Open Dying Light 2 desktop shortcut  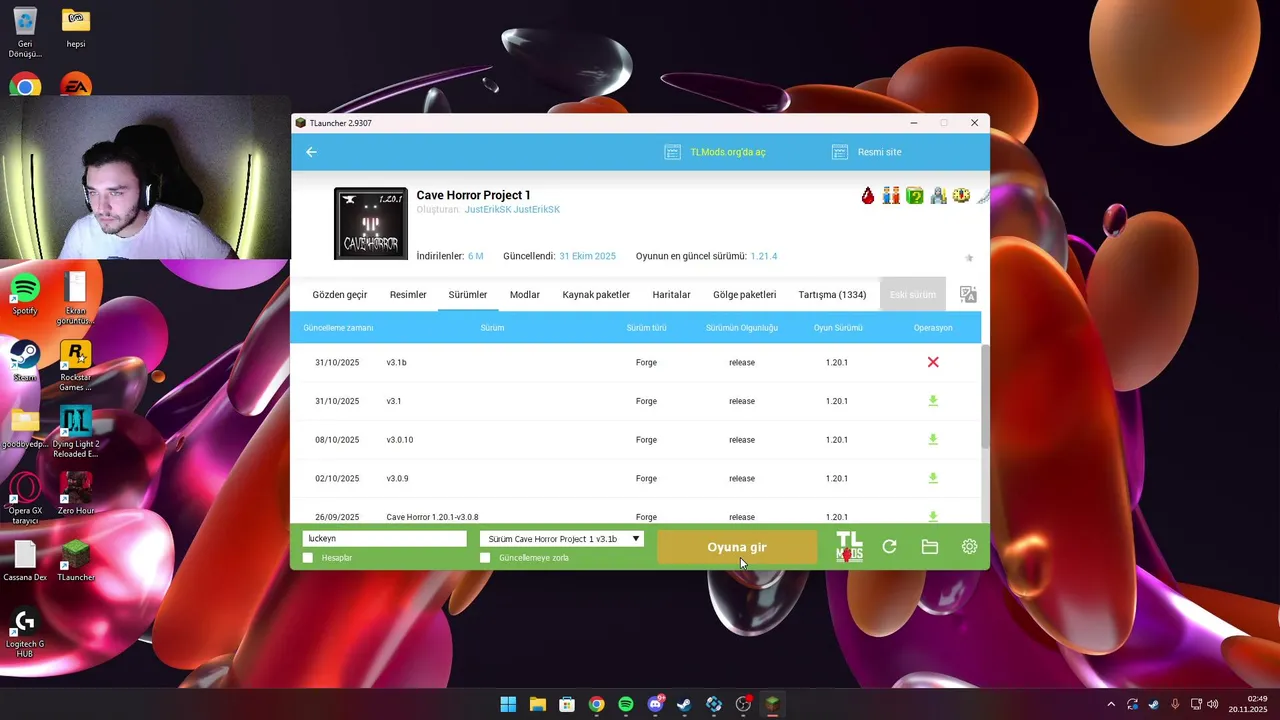click(75, 432)
